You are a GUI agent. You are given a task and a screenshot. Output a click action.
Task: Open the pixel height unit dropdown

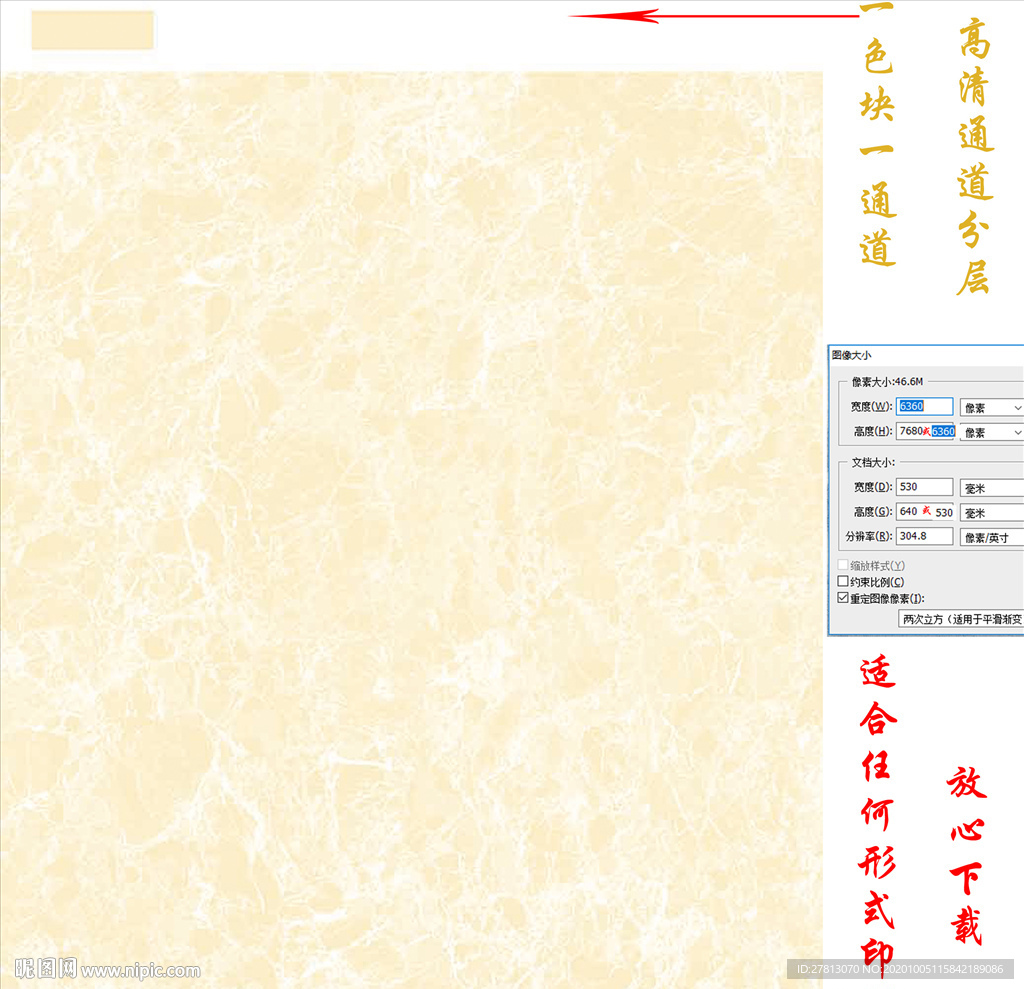tap(991, 432)
